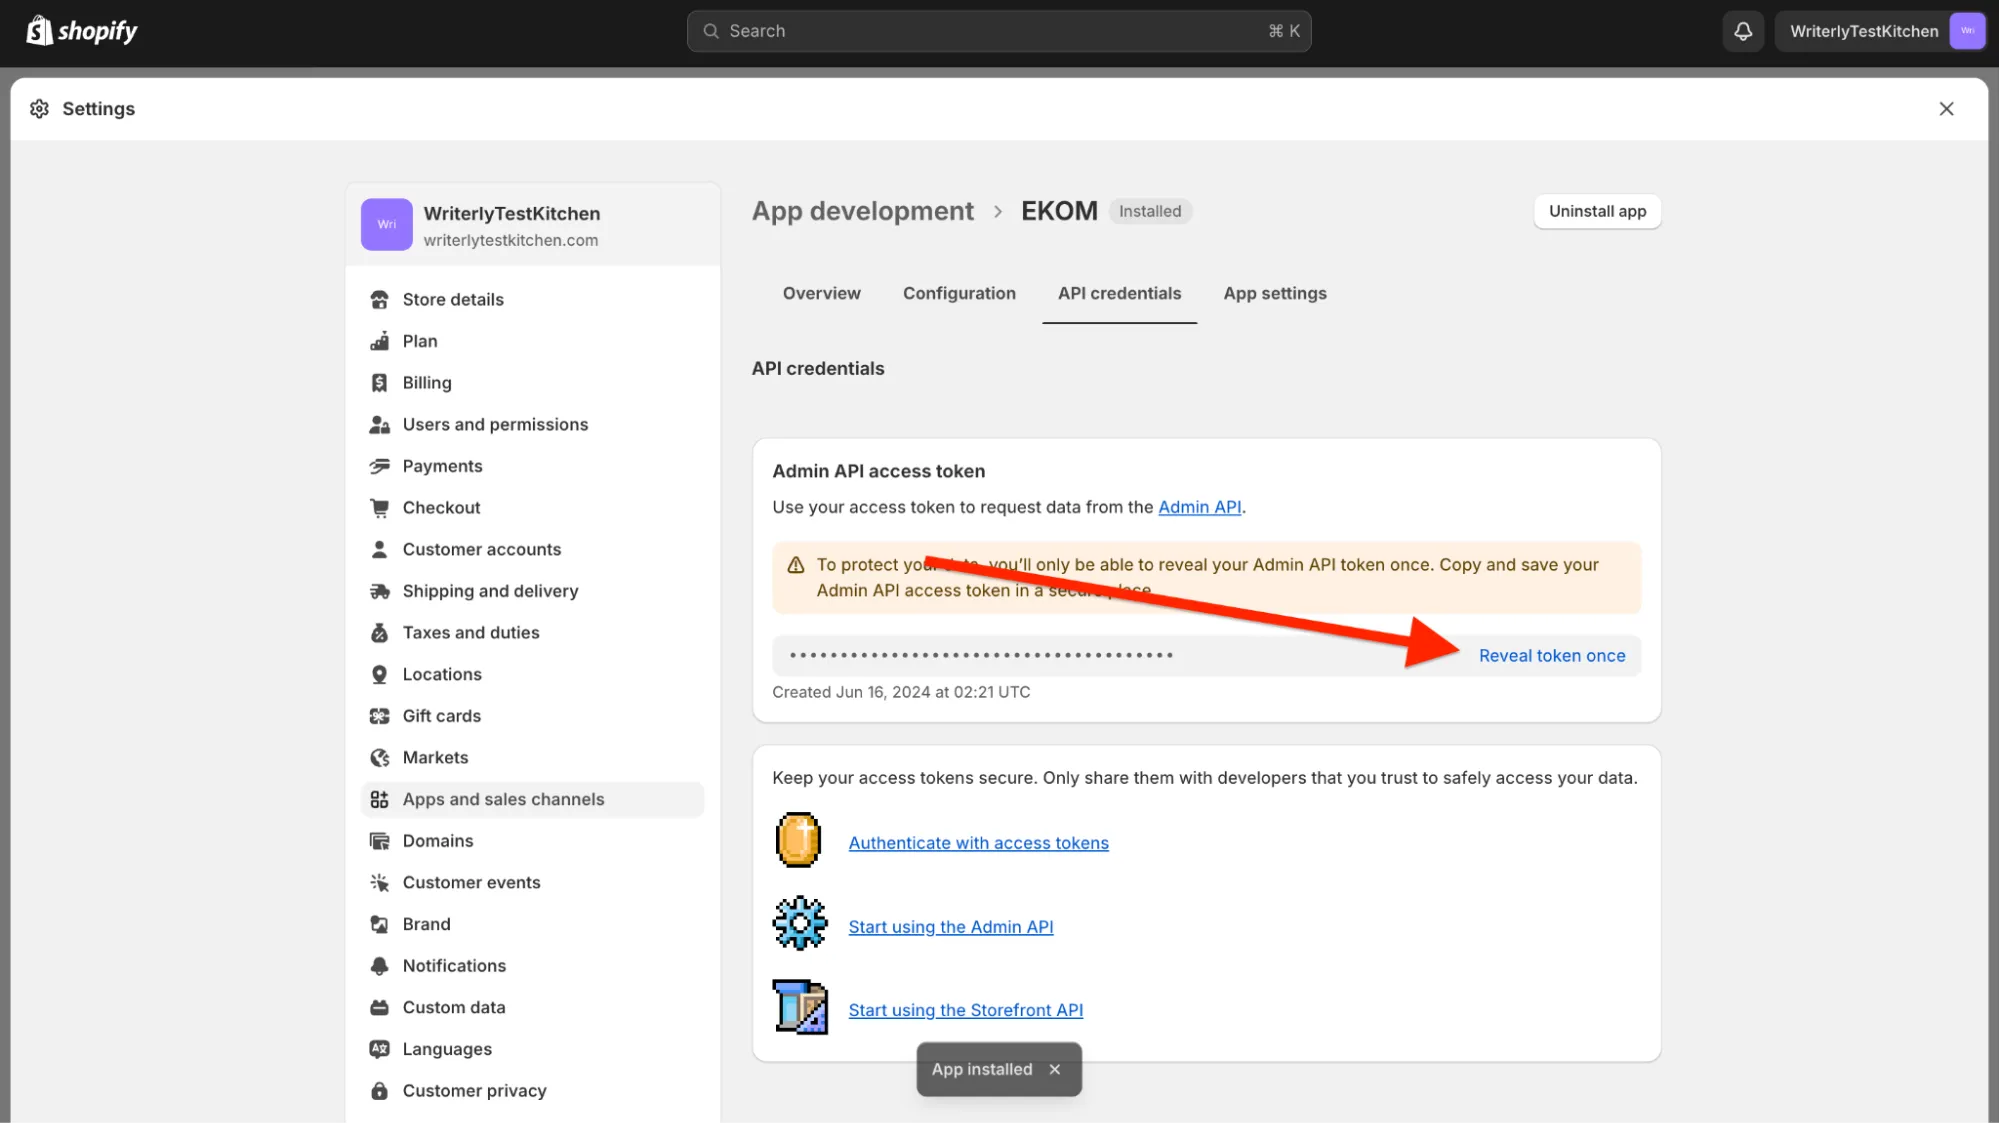Image resolution: width=1999 pixels, height=1124 pixels.
Task: Click the Languages translate icon
Action: click(x=379, y=1050)
